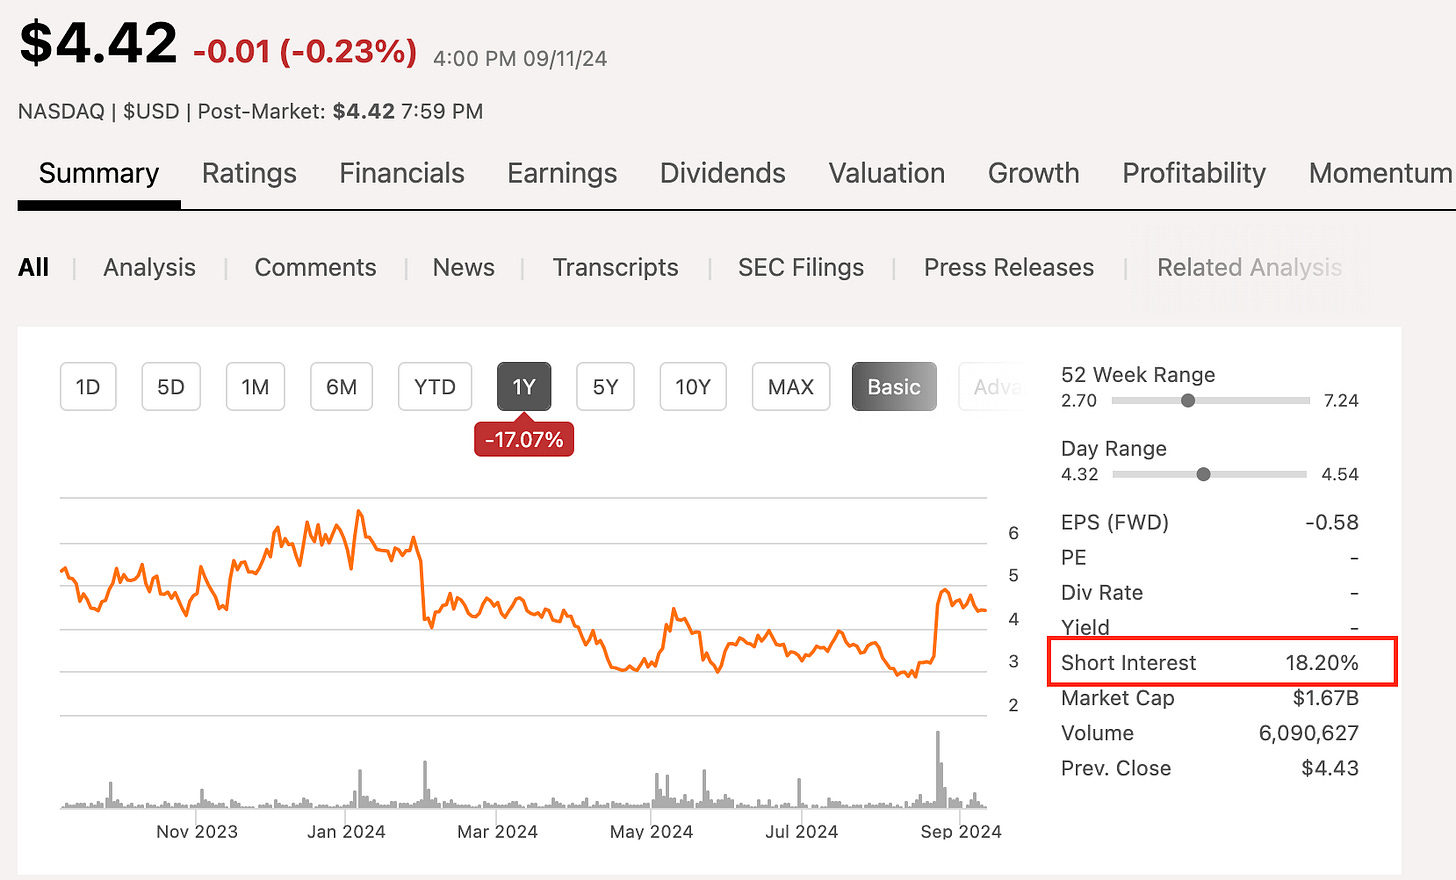Click the Jan 2024 axis label

click(x=346, y=832)
